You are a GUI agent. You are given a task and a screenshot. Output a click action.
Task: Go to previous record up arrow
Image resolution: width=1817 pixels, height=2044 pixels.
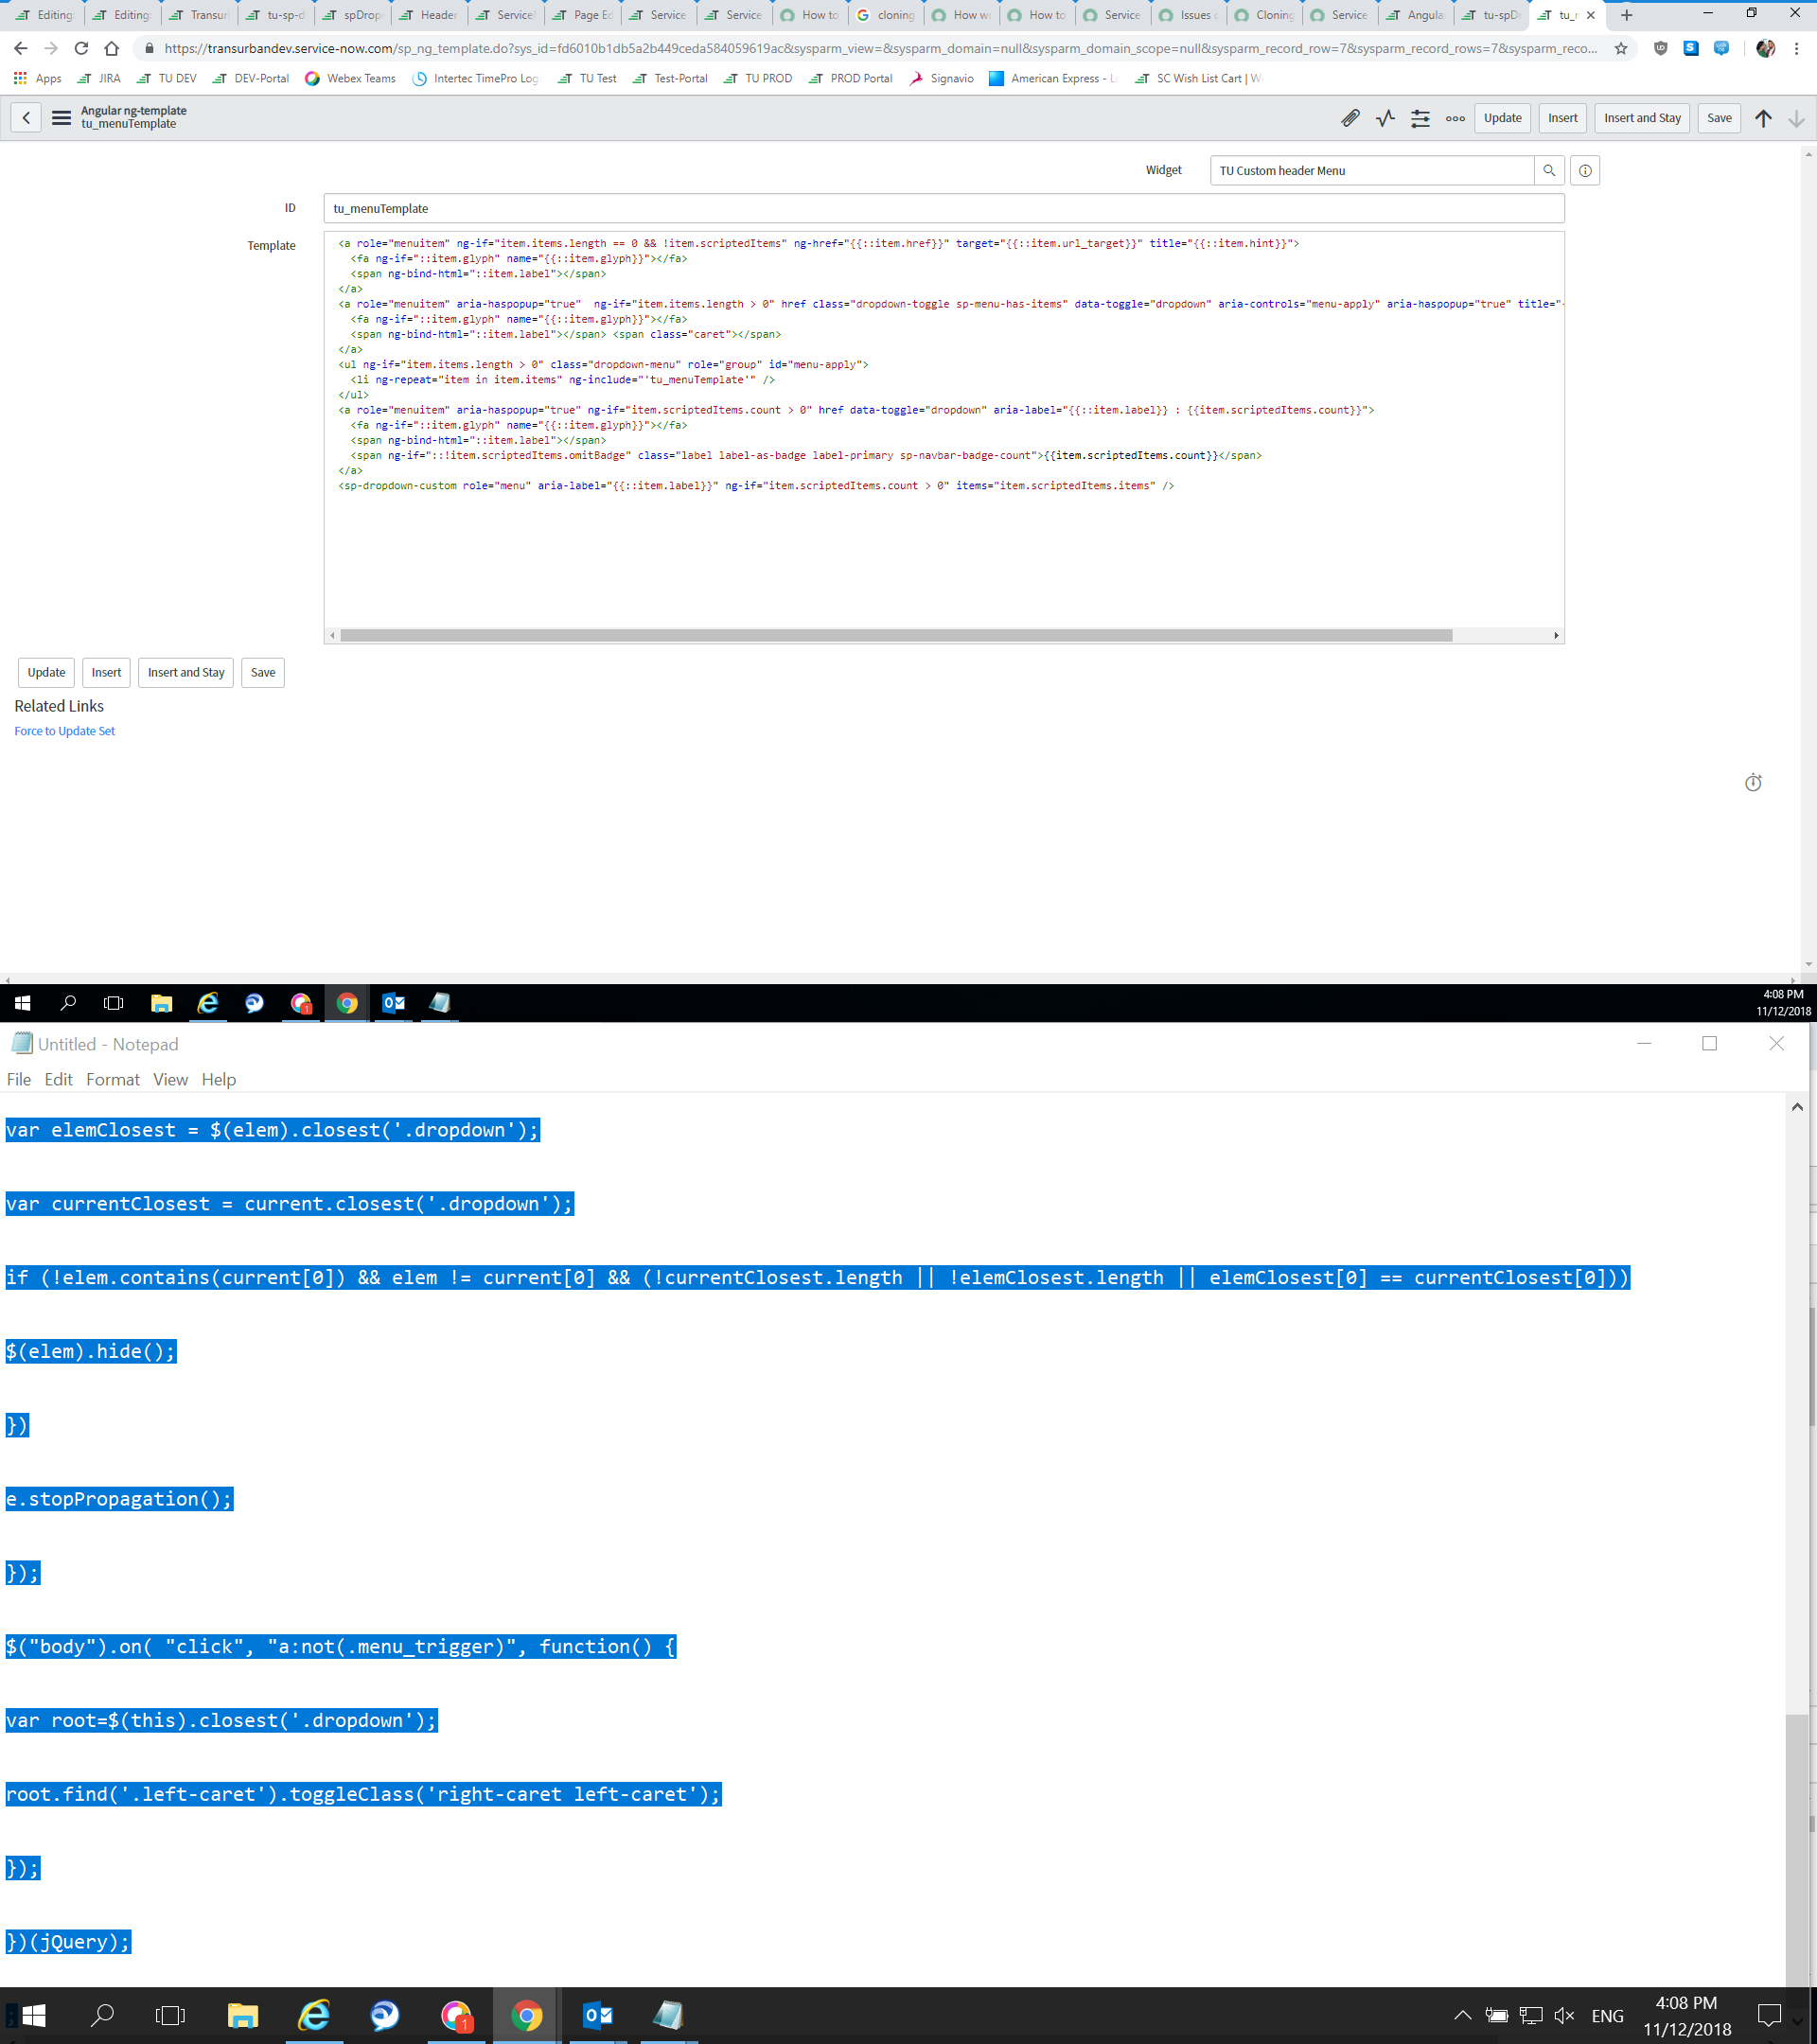pyautogui.click(x=1763, y=118)
